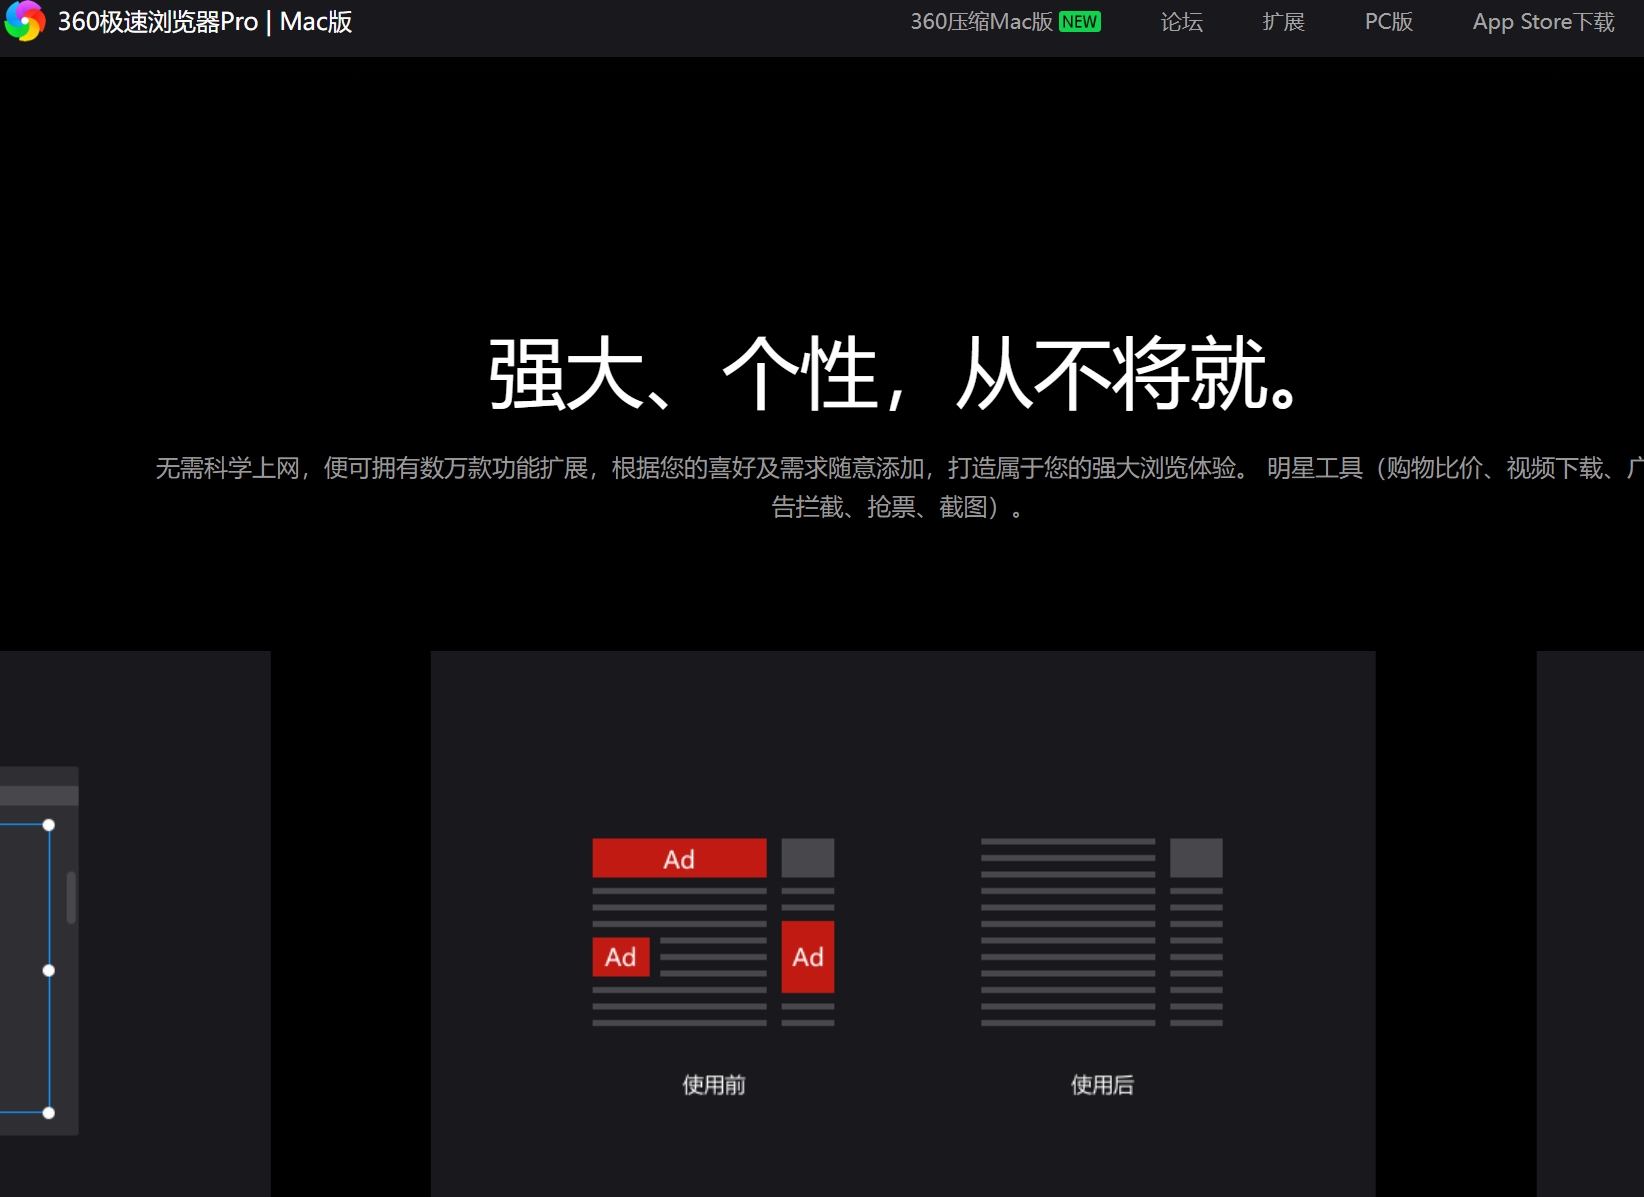
Task: Select the 论坛 menu item
Action: (x=1181, y=21)
